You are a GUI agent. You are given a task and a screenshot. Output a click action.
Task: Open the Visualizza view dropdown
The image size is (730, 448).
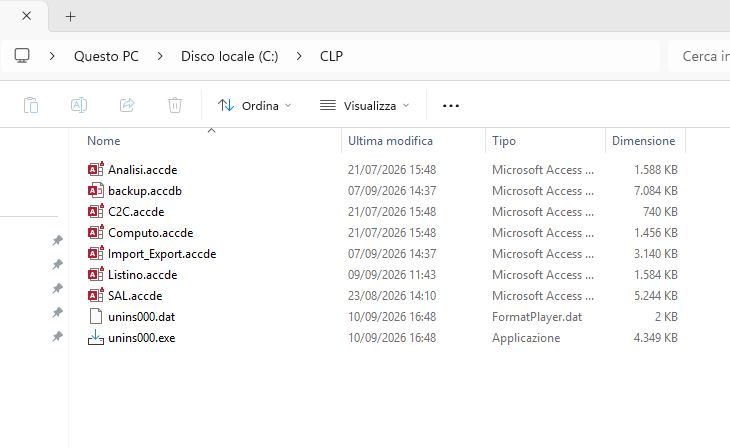tap(365, 106)
